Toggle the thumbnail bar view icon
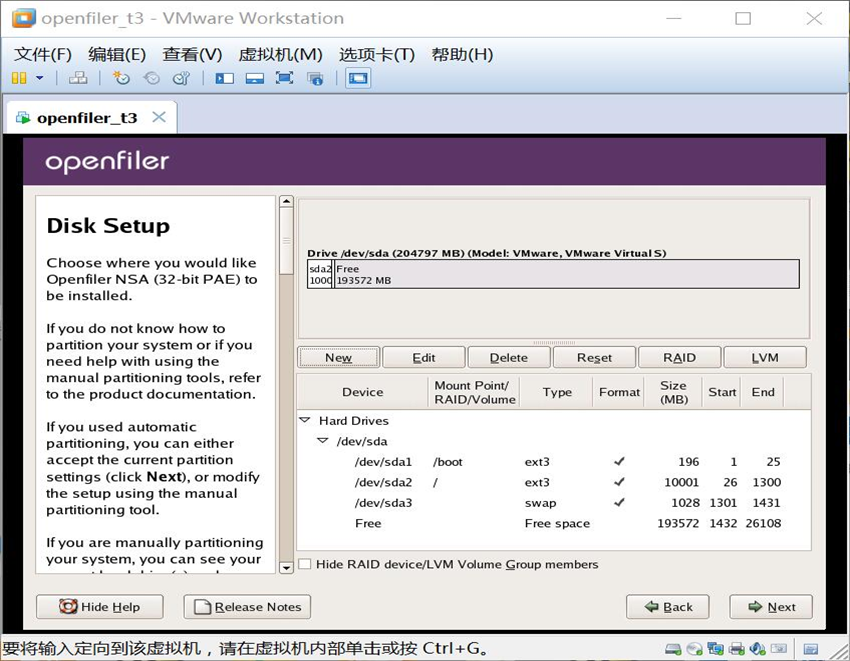 click(x=255, y=79)
